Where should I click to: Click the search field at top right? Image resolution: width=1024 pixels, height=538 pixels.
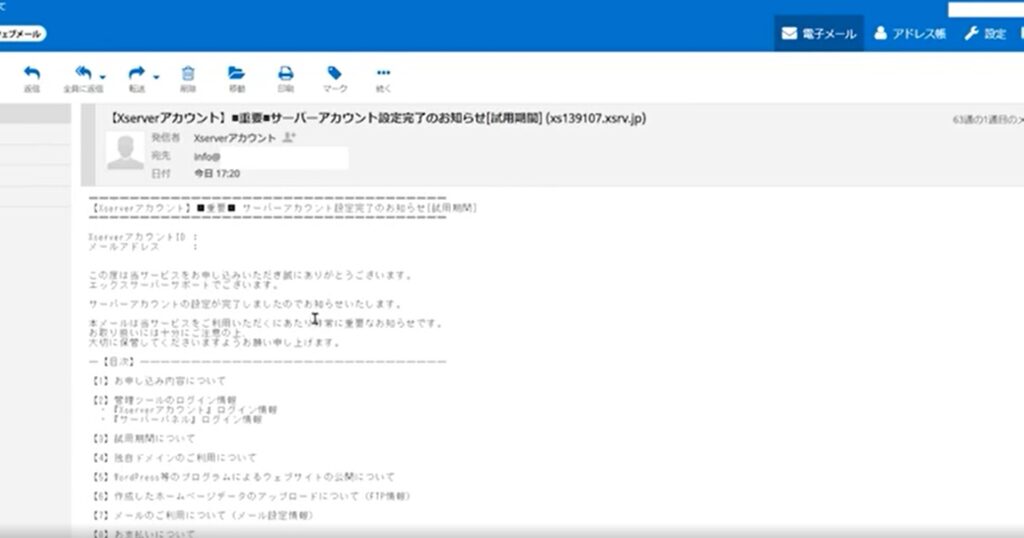coord(986,9)
